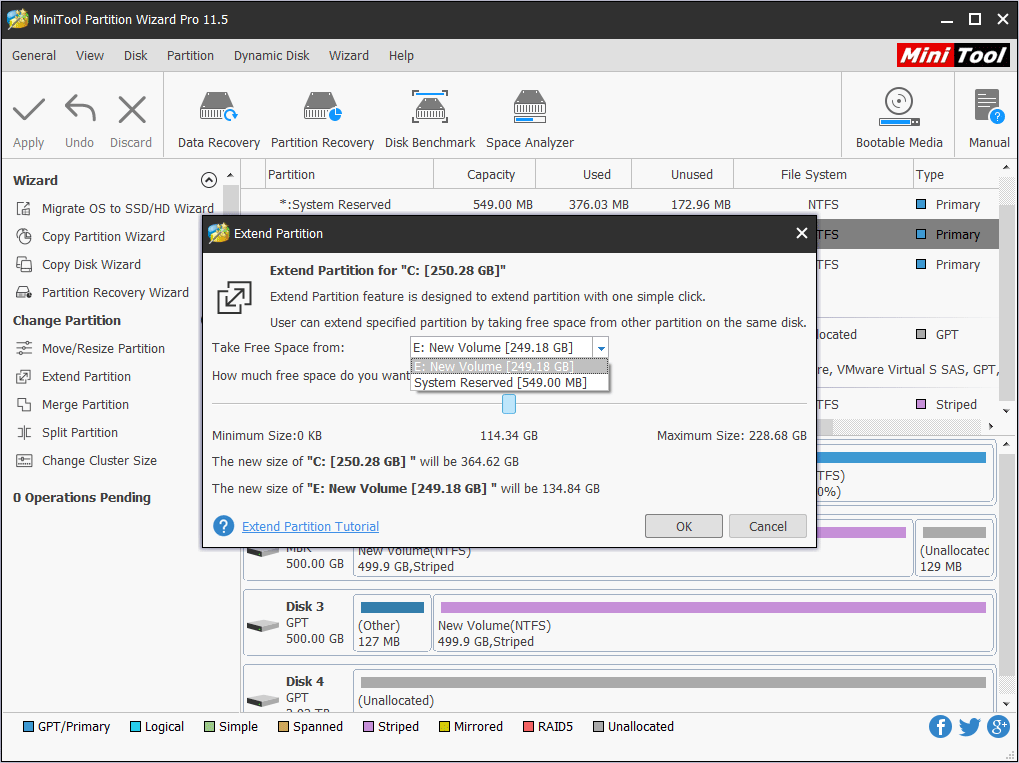Viewport: 1019px width, 763px height.
Task: Sort by the Unused column header
Action: pyautogui.click(x=682, y=175)
